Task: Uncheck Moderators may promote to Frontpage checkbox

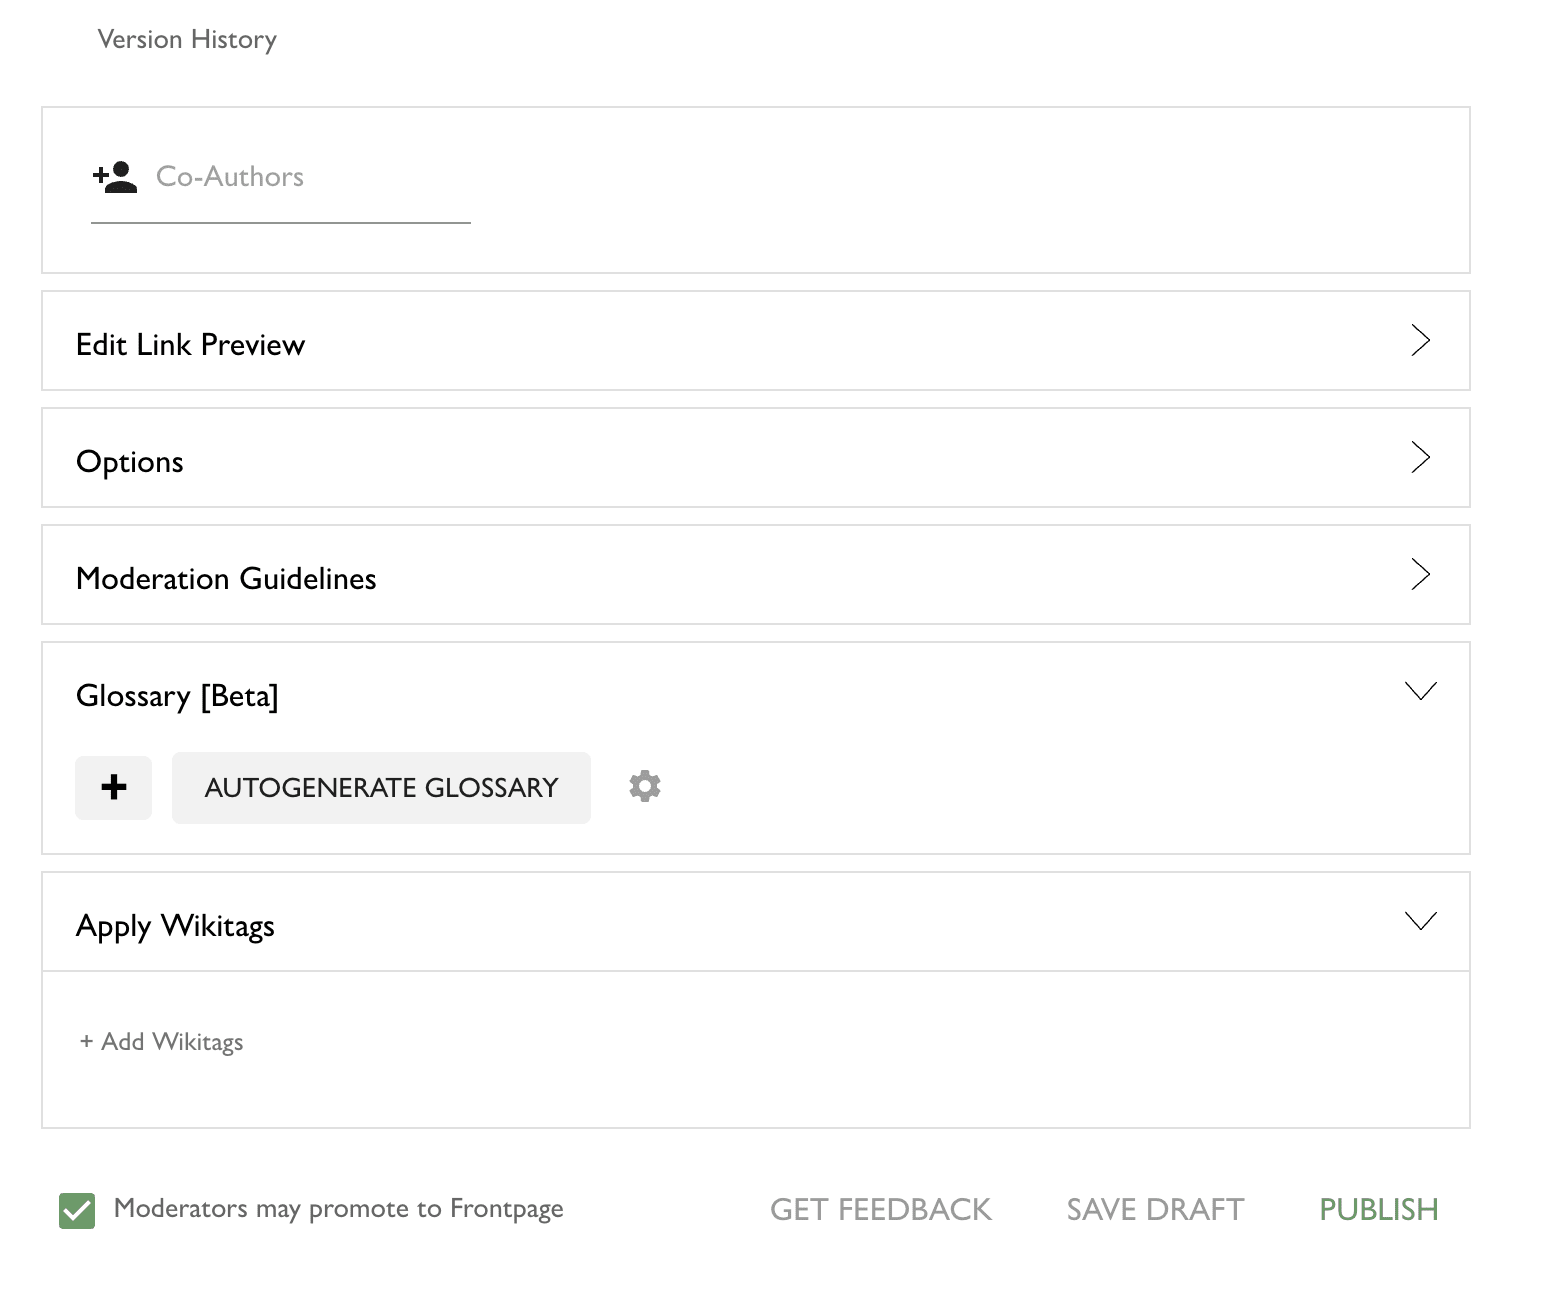Action: (77, 1210)
